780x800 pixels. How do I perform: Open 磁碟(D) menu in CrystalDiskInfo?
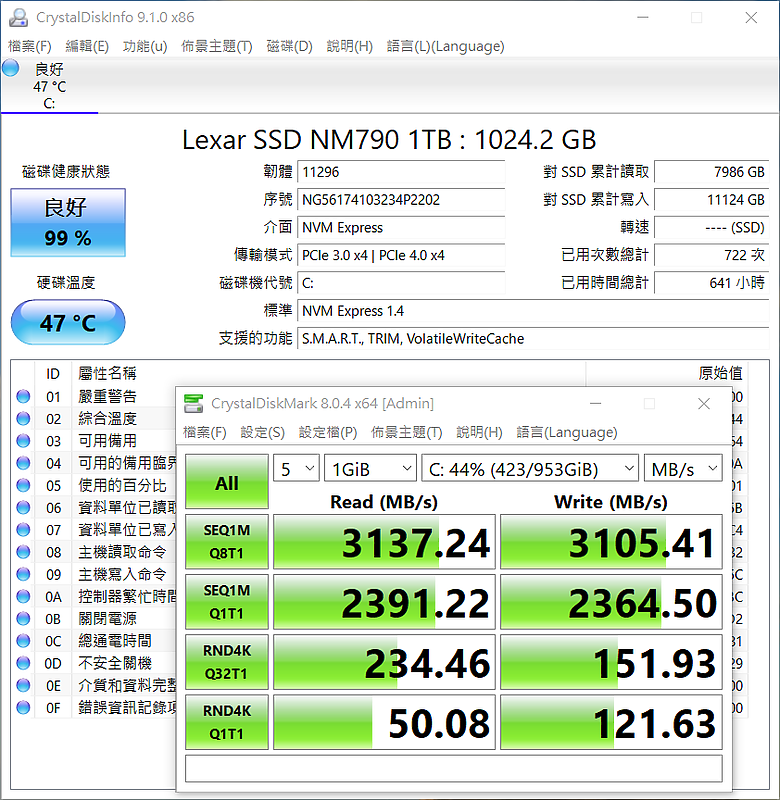[289, 46]
